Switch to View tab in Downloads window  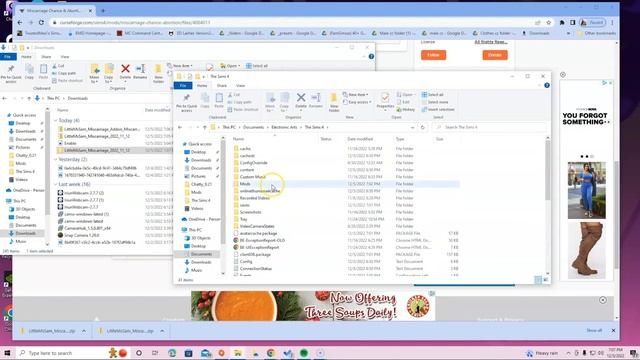coord(64,57)
